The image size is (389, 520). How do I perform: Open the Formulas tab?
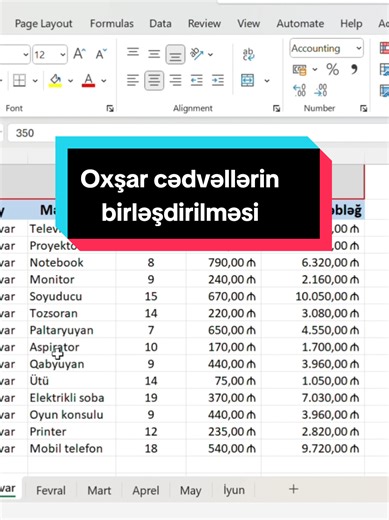[x=112, y=24]
